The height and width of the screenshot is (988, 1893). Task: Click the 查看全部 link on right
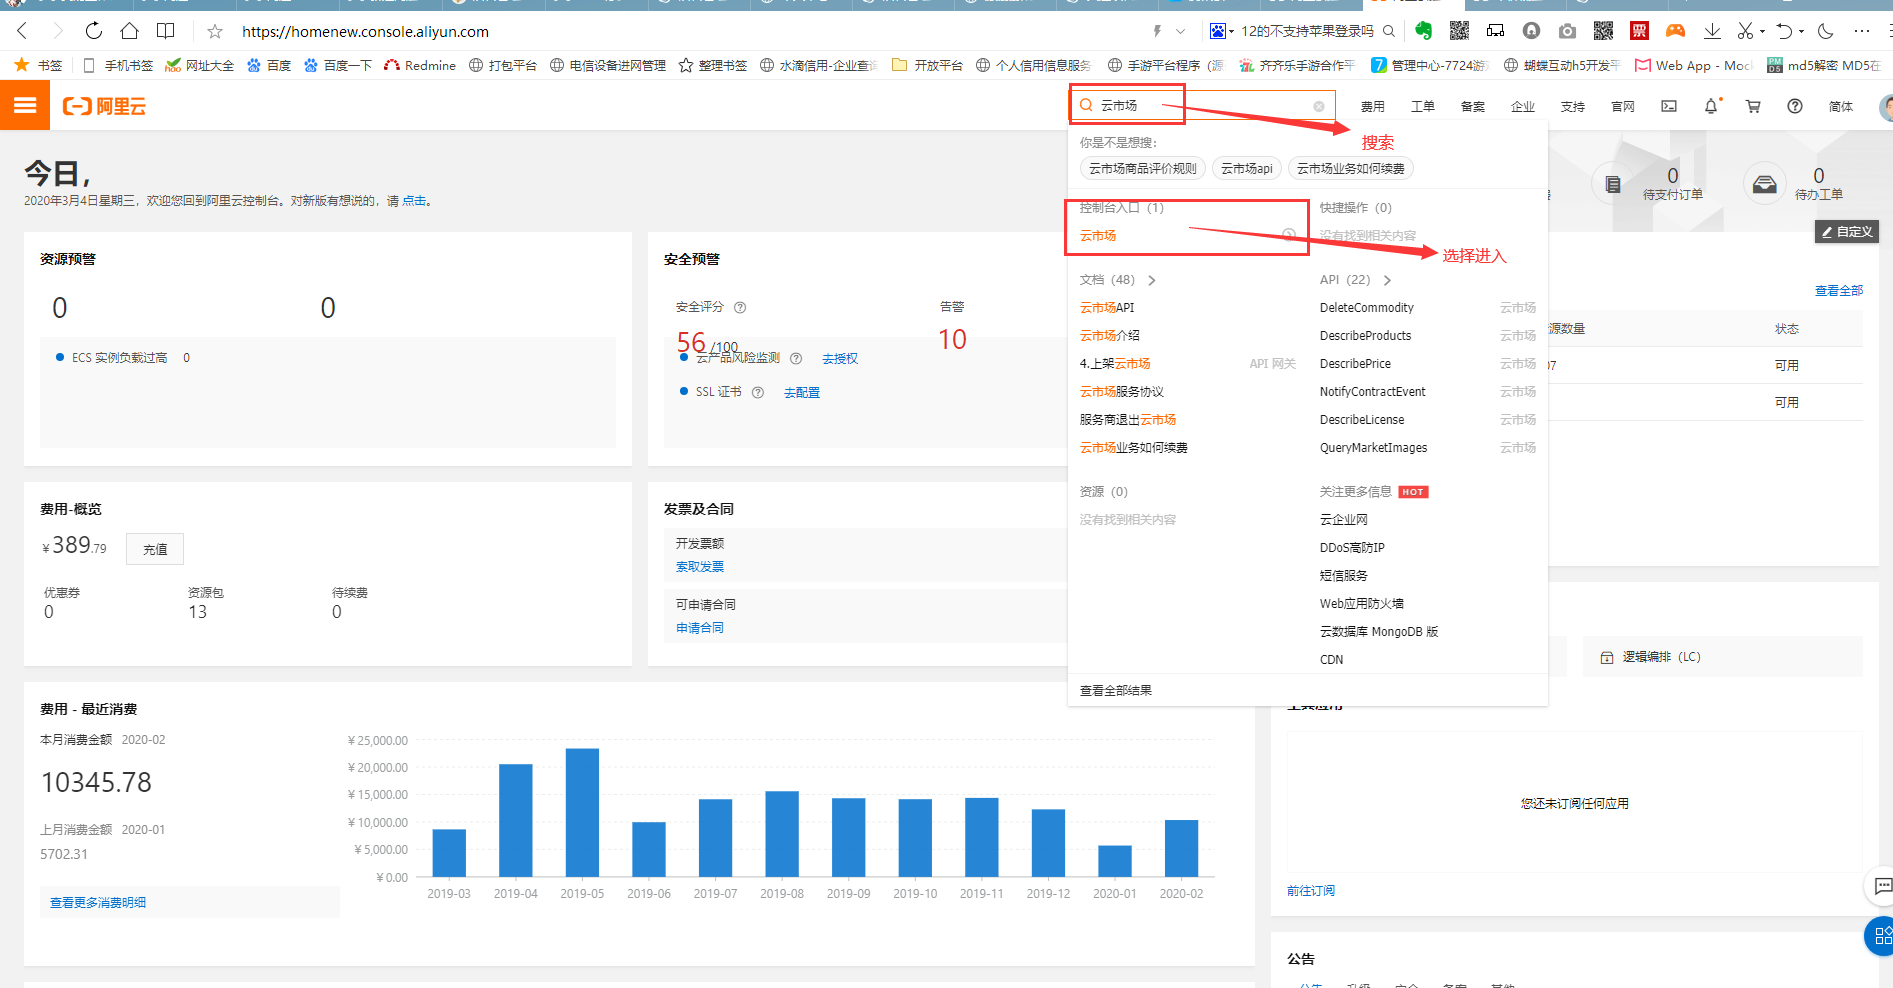click(x=1839, y=291)
